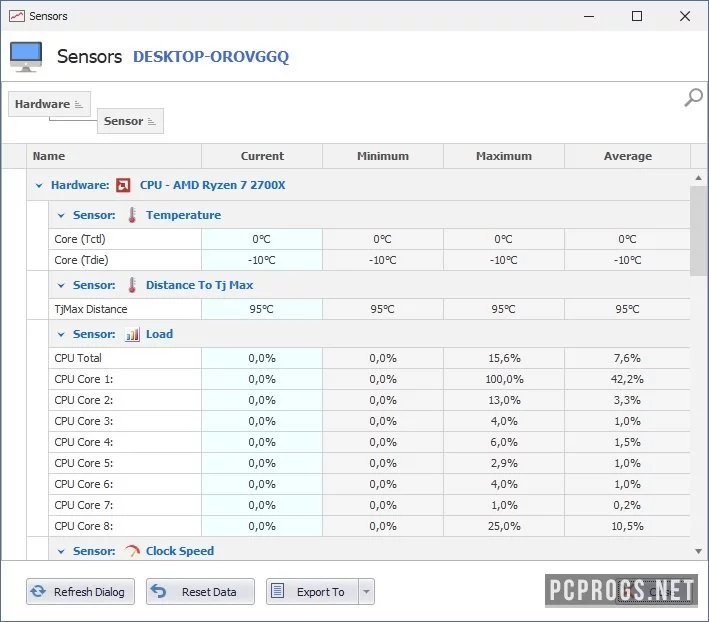
Task: Click the Distance To Tj Max thermometer icon
Action: point(132,285)
